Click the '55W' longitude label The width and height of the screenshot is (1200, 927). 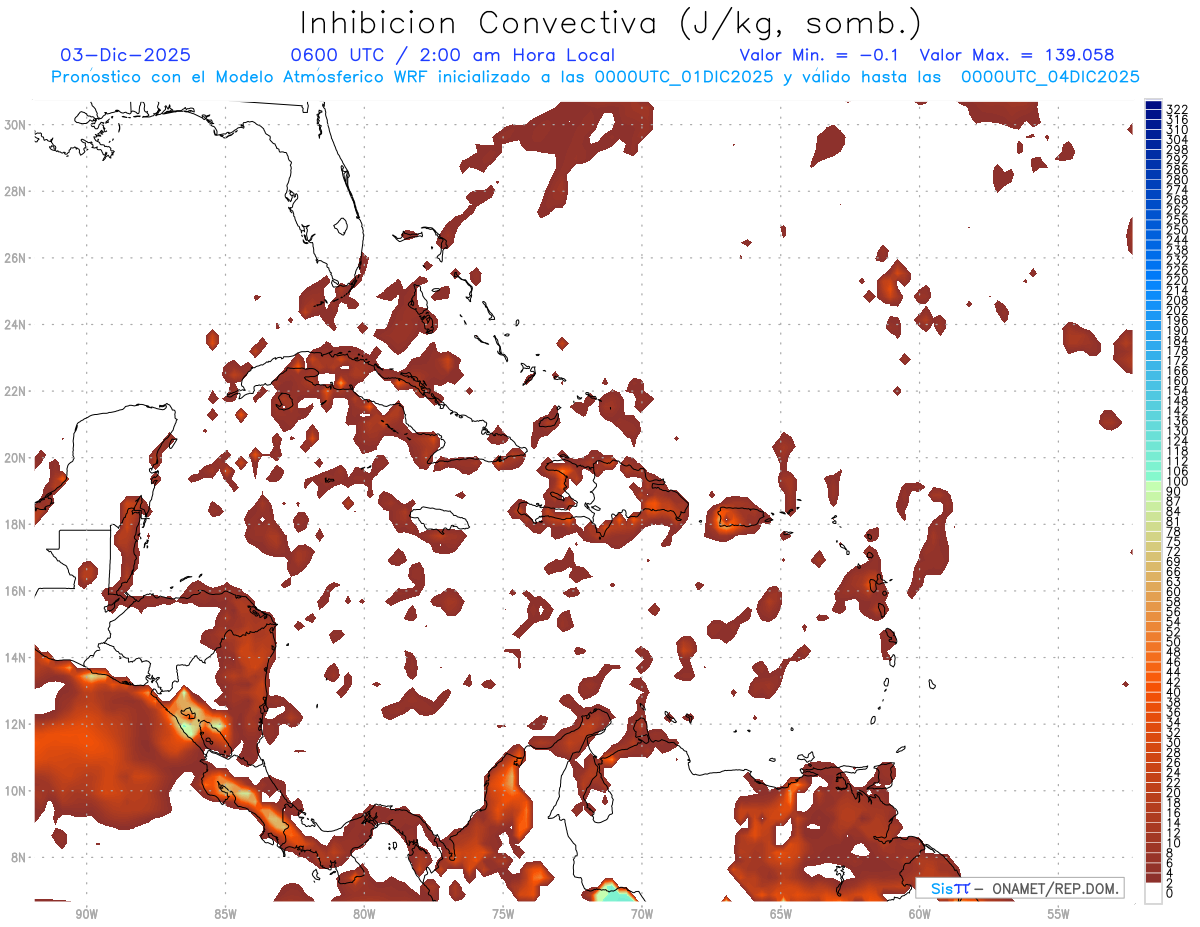pyautogui.click(x=1059, y=914)
